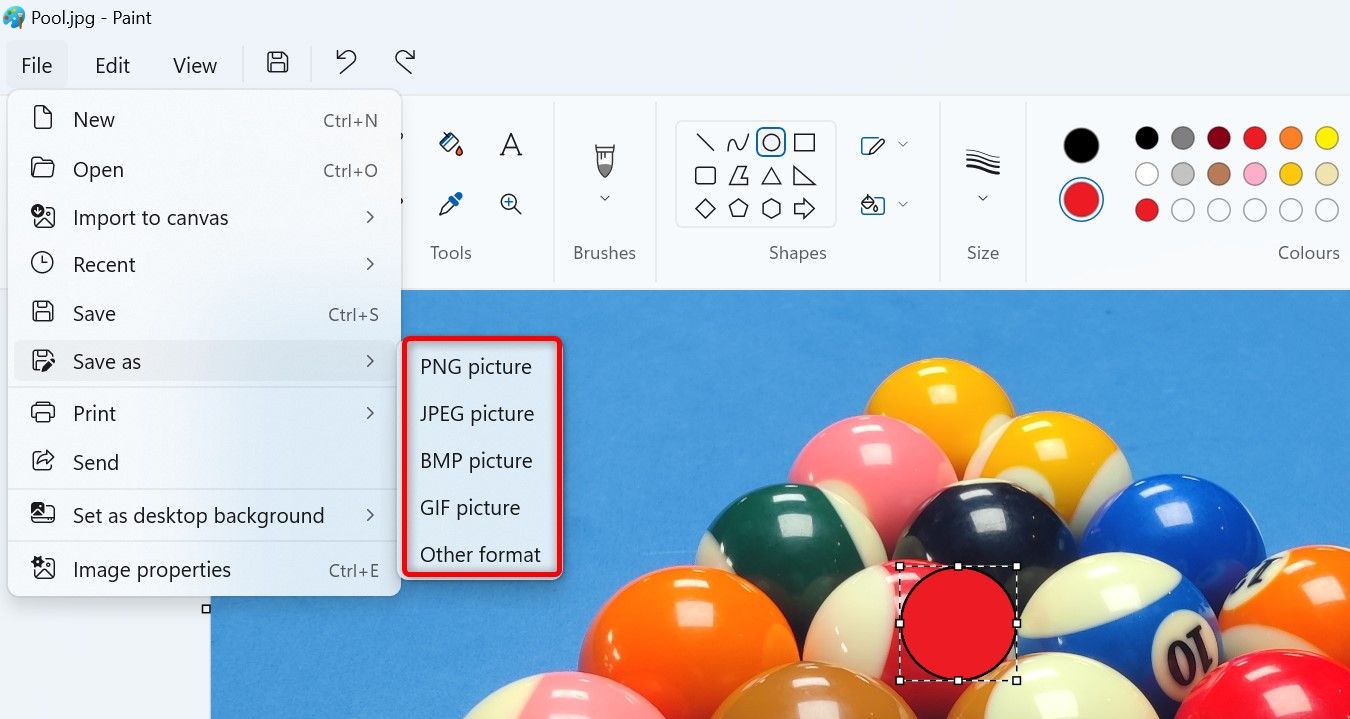This screenshot has width=1350, height=719.
Task: Expand the Set as desktop background submenu arrow
Action: [370, 515]
